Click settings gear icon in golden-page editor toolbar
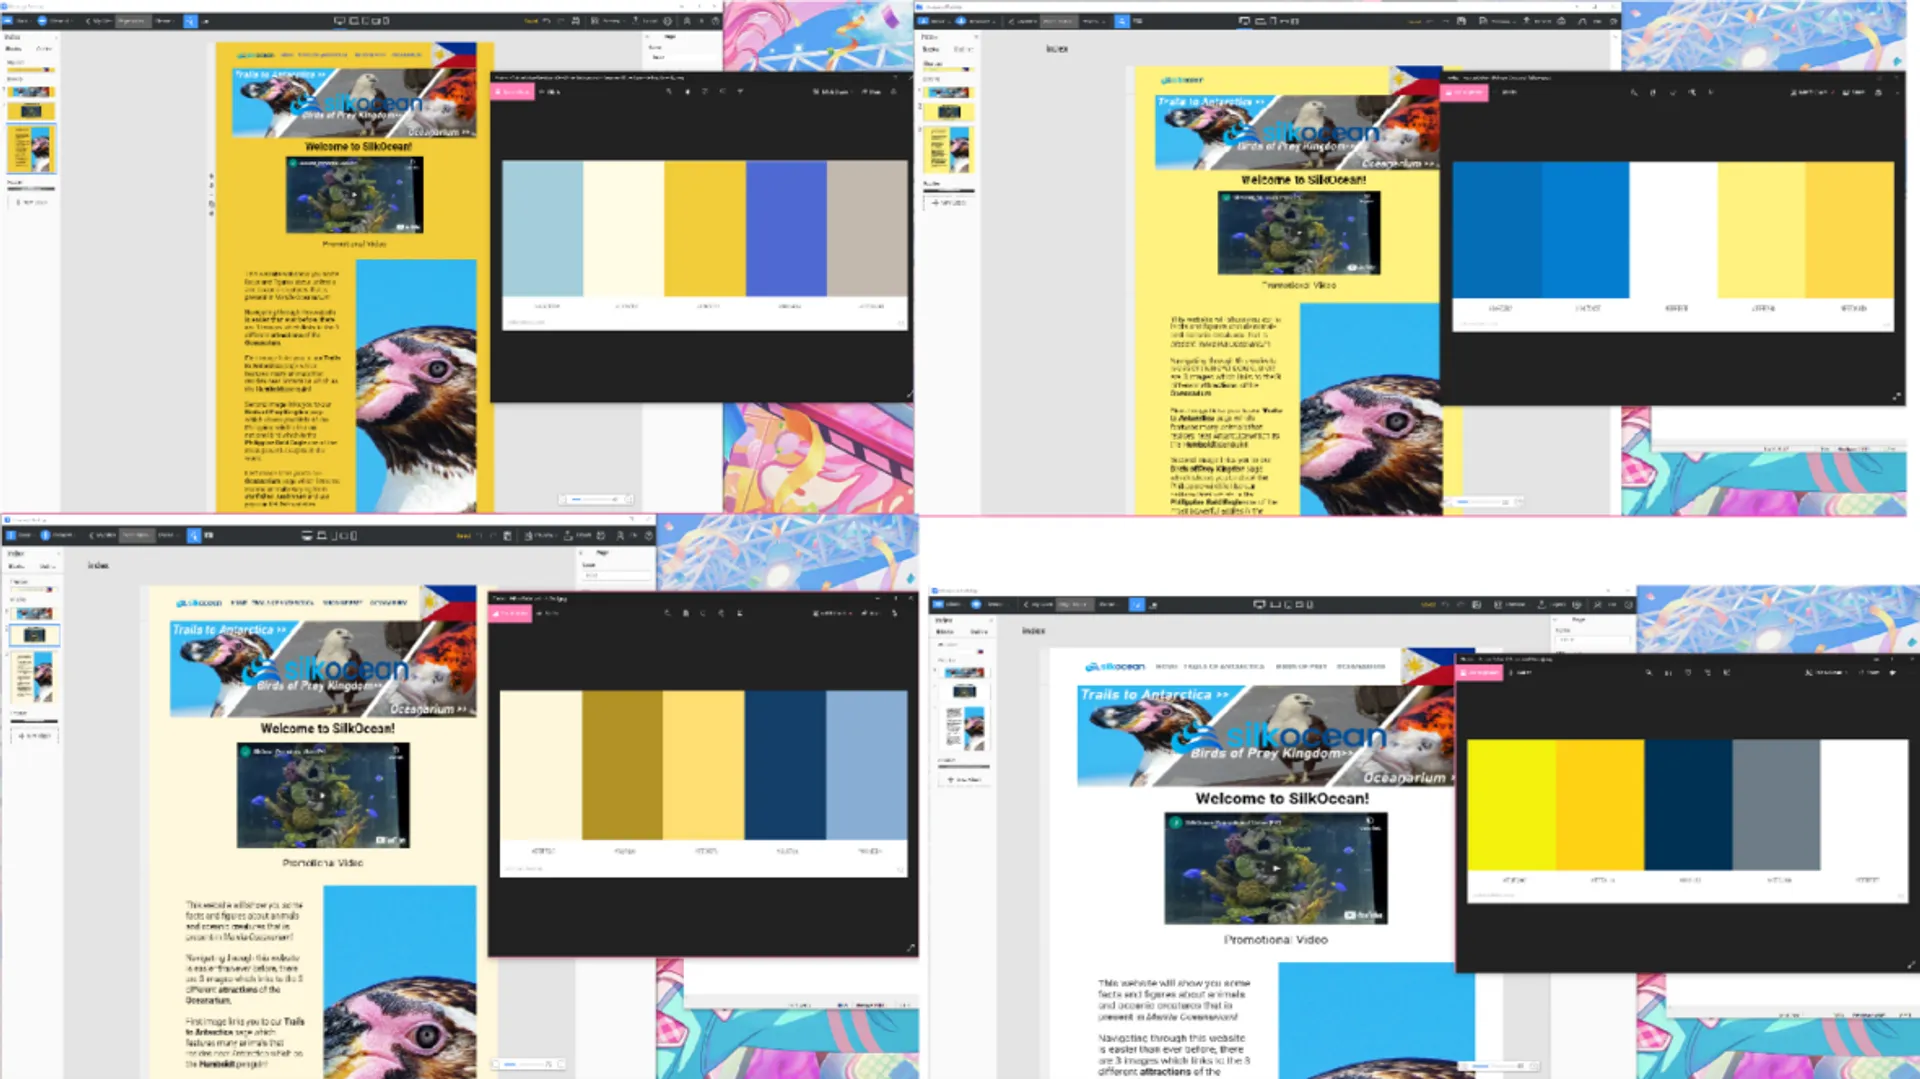This screenshot has width=1920, height=1079. 668,20
